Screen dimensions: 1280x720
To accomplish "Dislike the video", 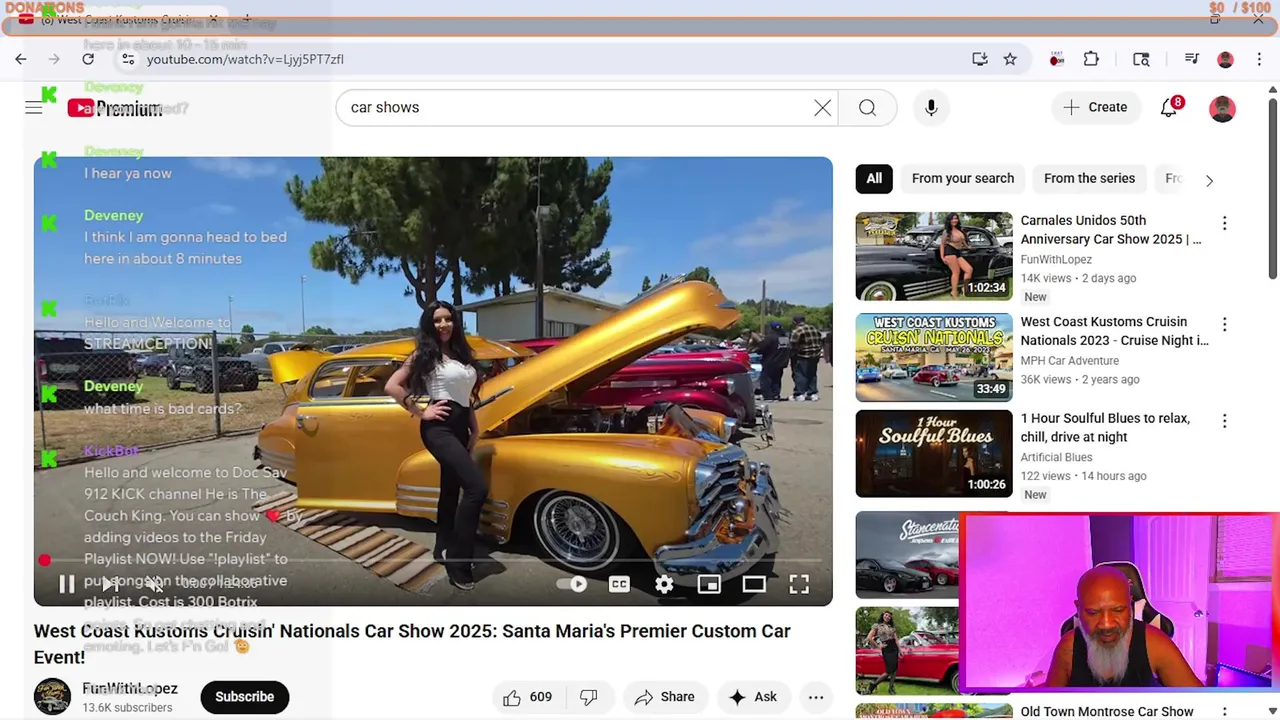I will point(589,697).
